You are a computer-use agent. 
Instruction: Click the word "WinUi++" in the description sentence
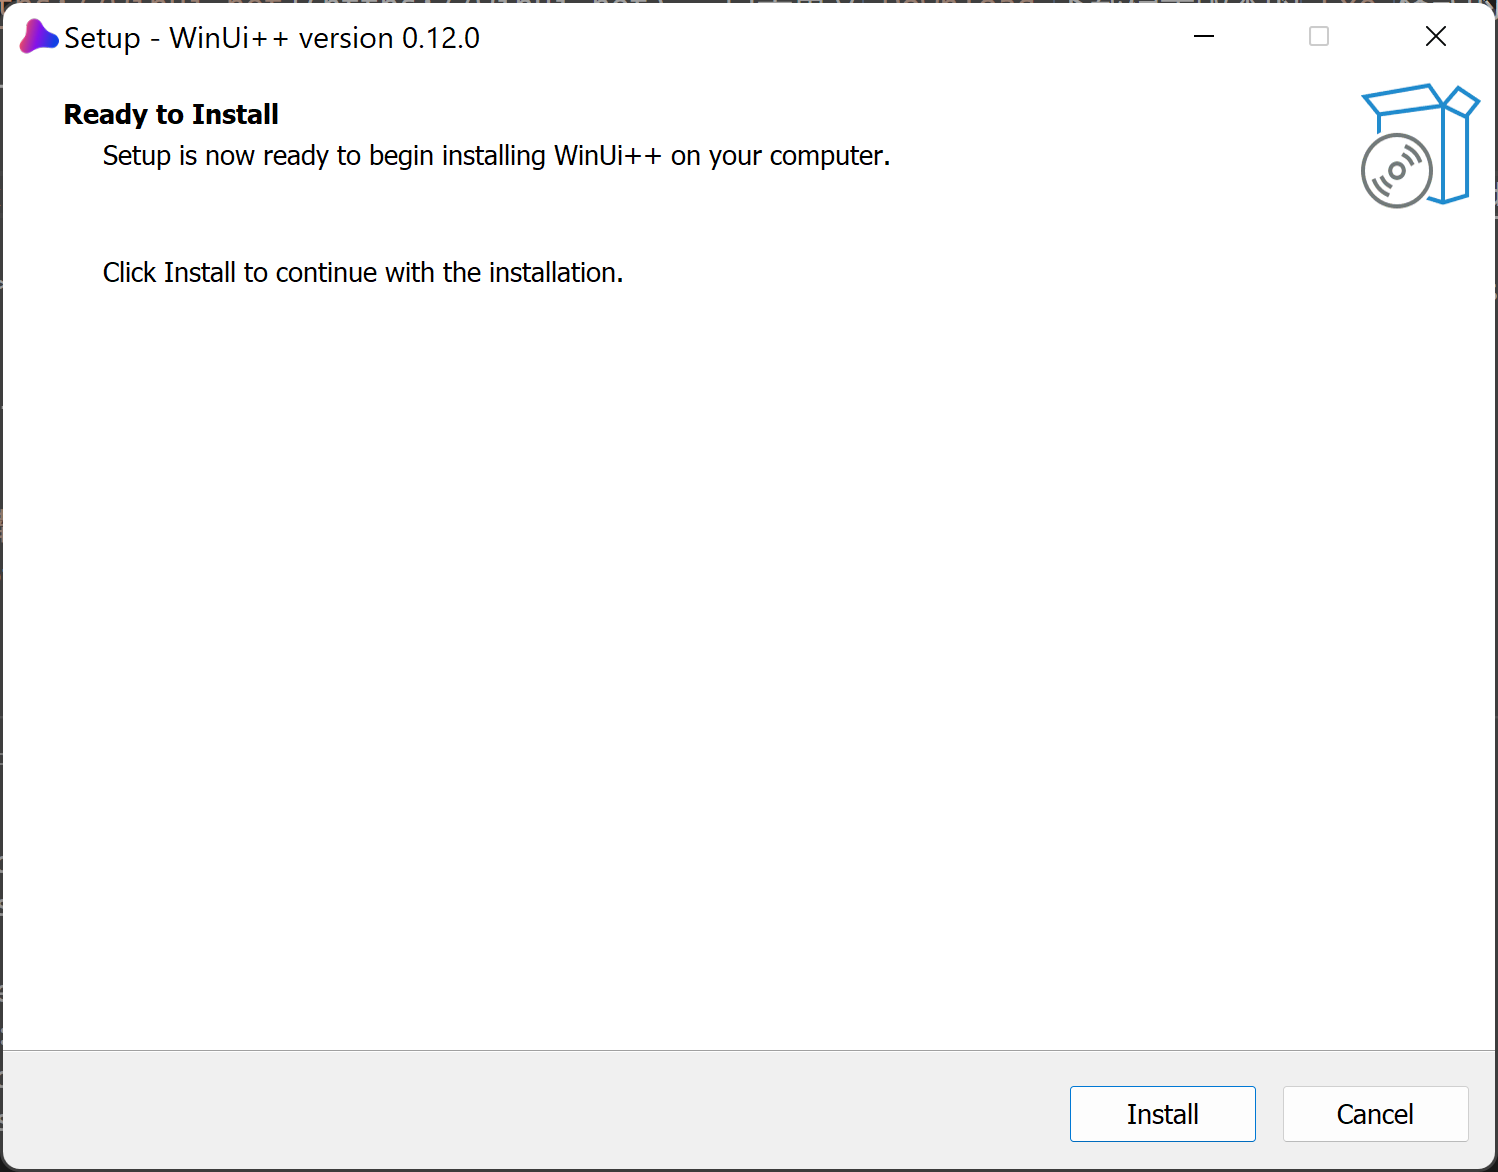pyautogui.click(x=607, y=156)
